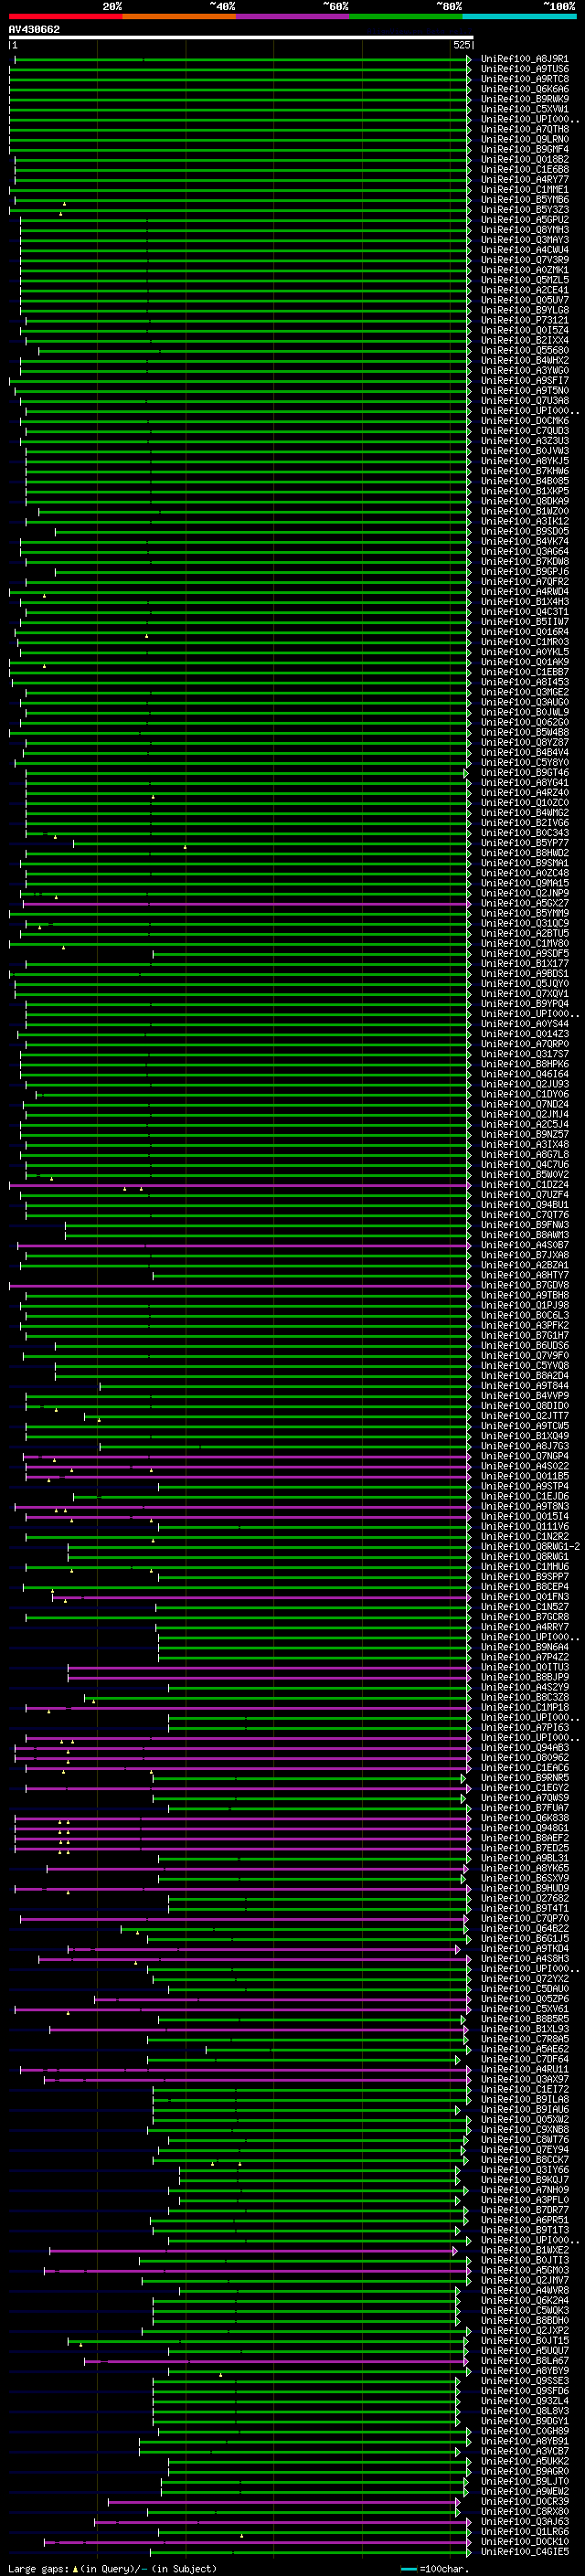This screenshot has height=2576, width=585.
Task: Open the last hit UniRef100_C4GIE5
Action: (524, 2551)
